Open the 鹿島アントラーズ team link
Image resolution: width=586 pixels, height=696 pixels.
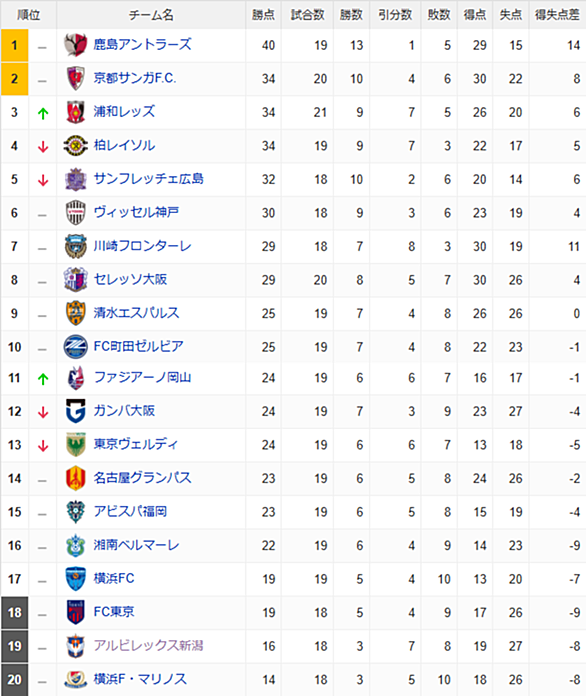point(143,44)
